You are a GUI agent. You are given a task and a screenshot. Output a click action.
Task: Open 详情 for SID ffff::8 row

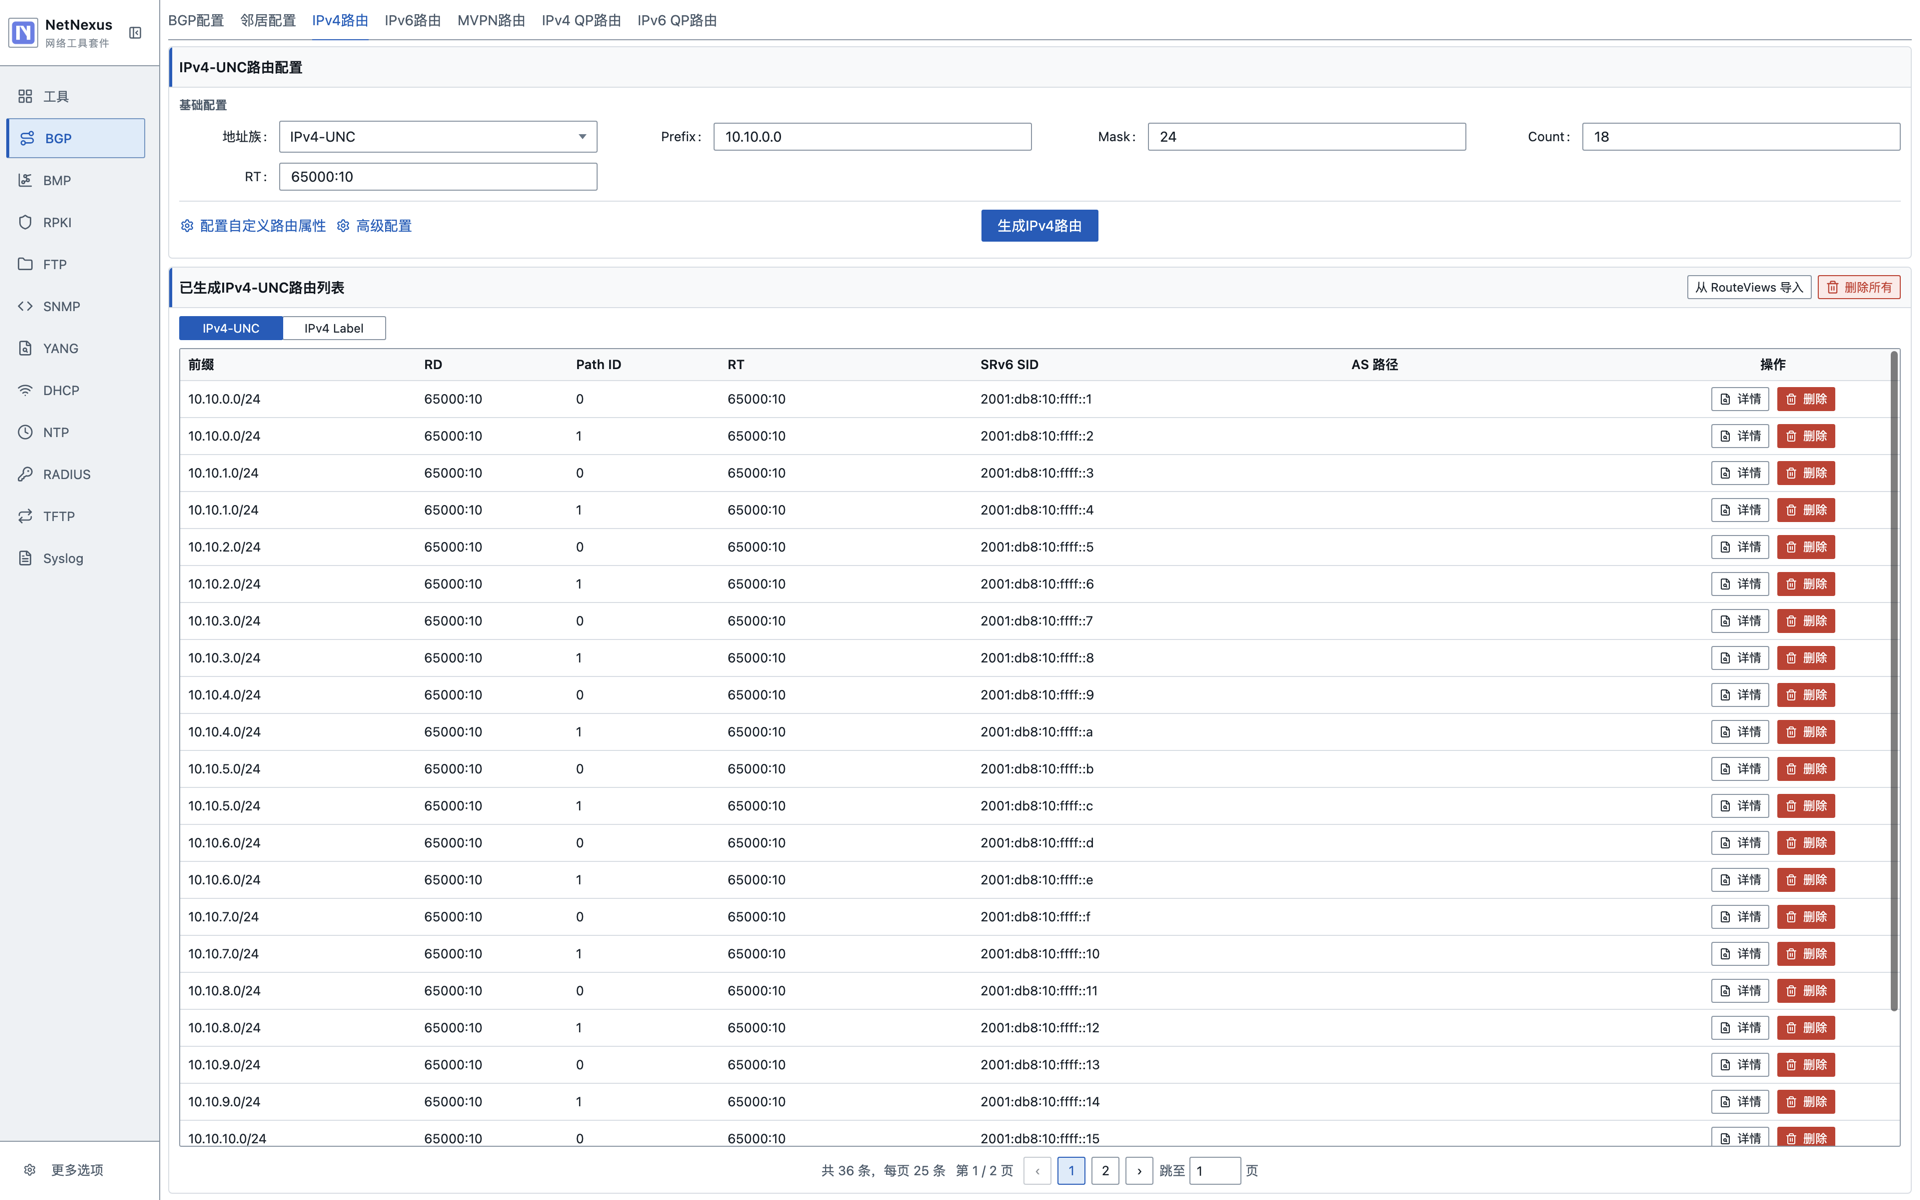tap(1740, 658)
